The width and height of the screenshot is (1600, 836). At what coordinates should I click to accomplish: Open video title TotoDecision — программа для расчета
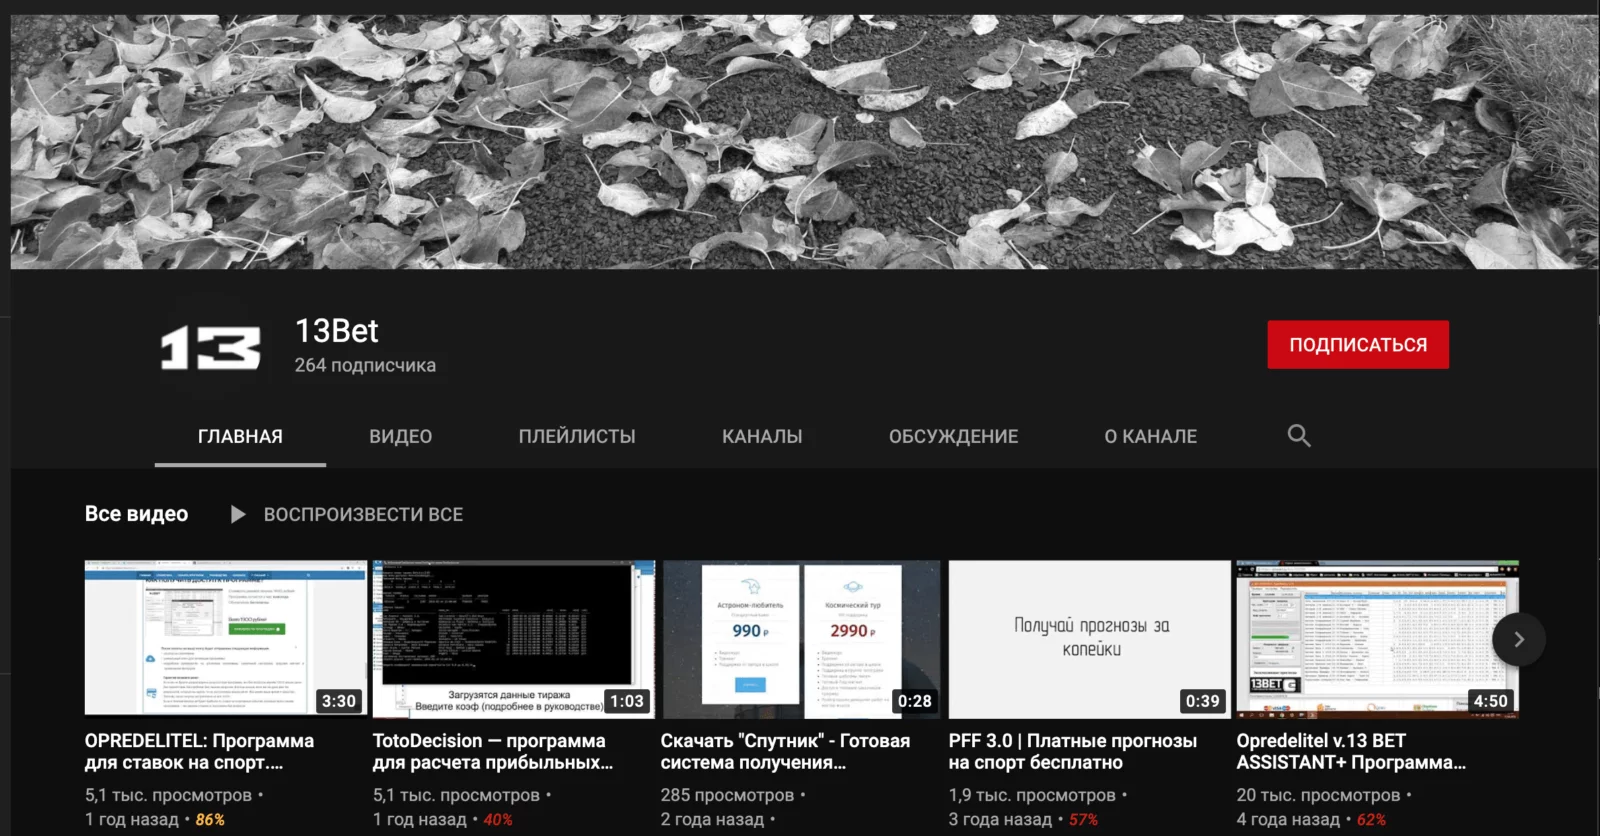pos(492,752)
